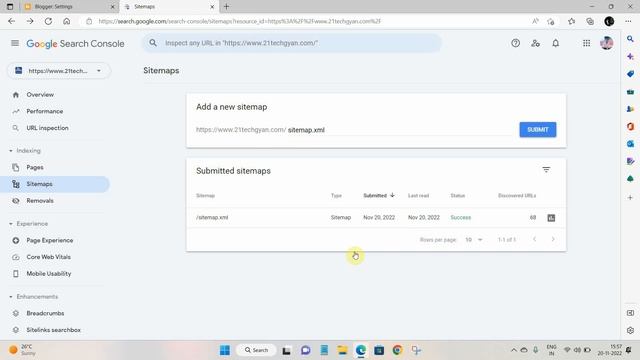
Task: Focus the Inspect any URL search box
Action: pyautogui.click(x=292, y=43)
